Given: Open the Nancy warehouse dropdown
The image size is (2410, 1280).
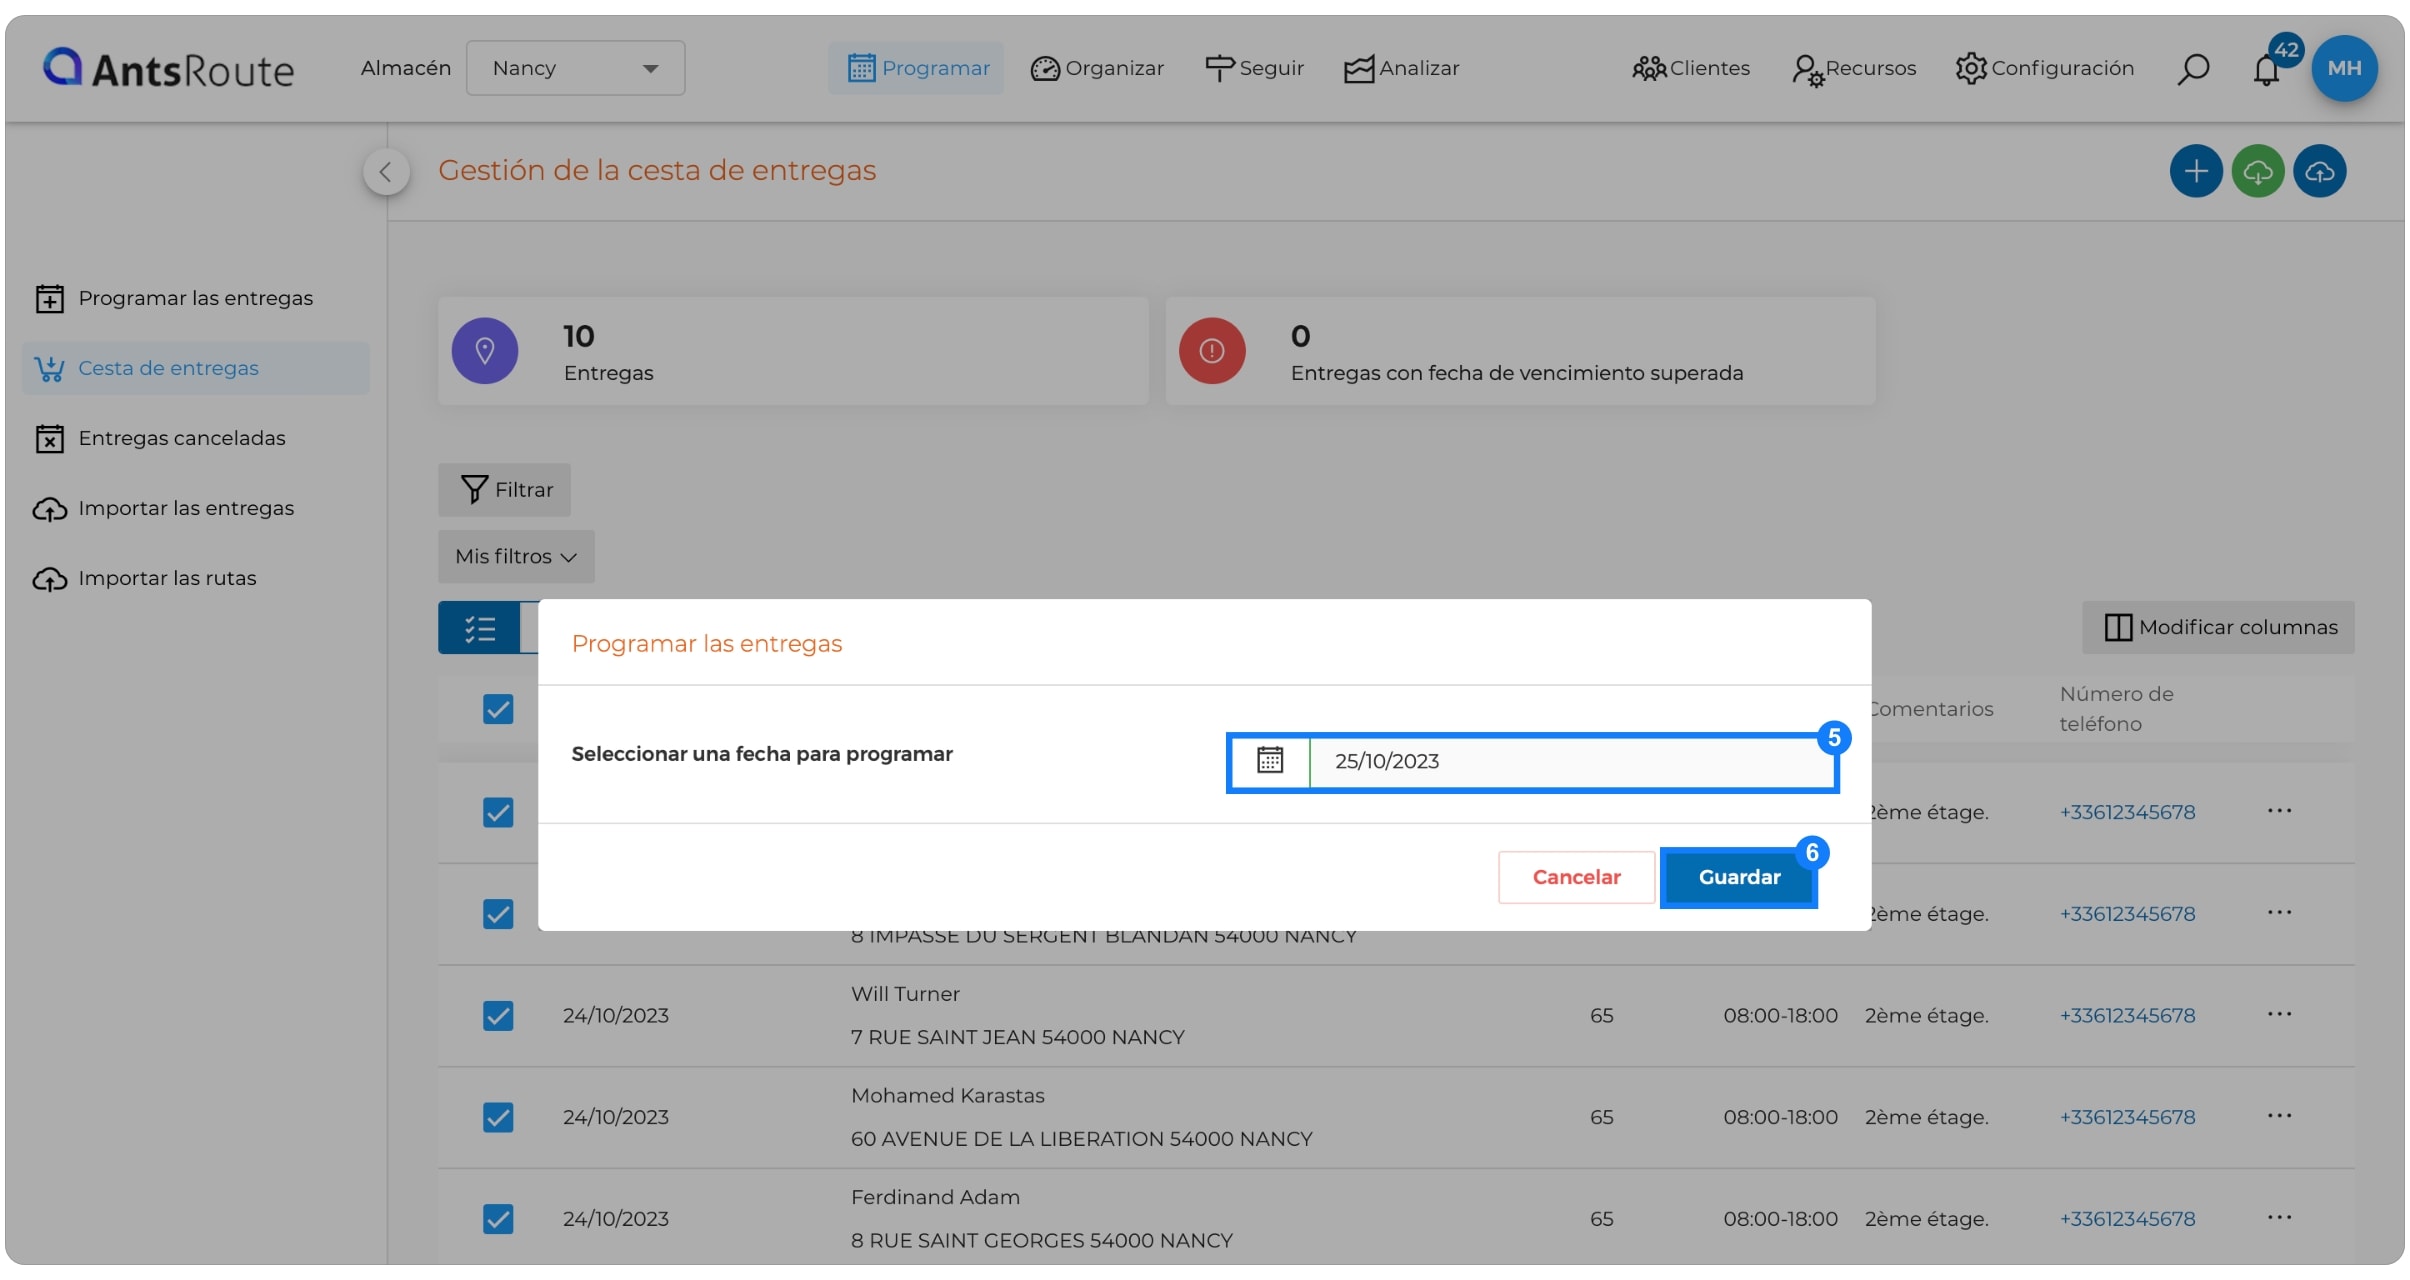Looking at the screenshot, I should (x=575, y=68).
